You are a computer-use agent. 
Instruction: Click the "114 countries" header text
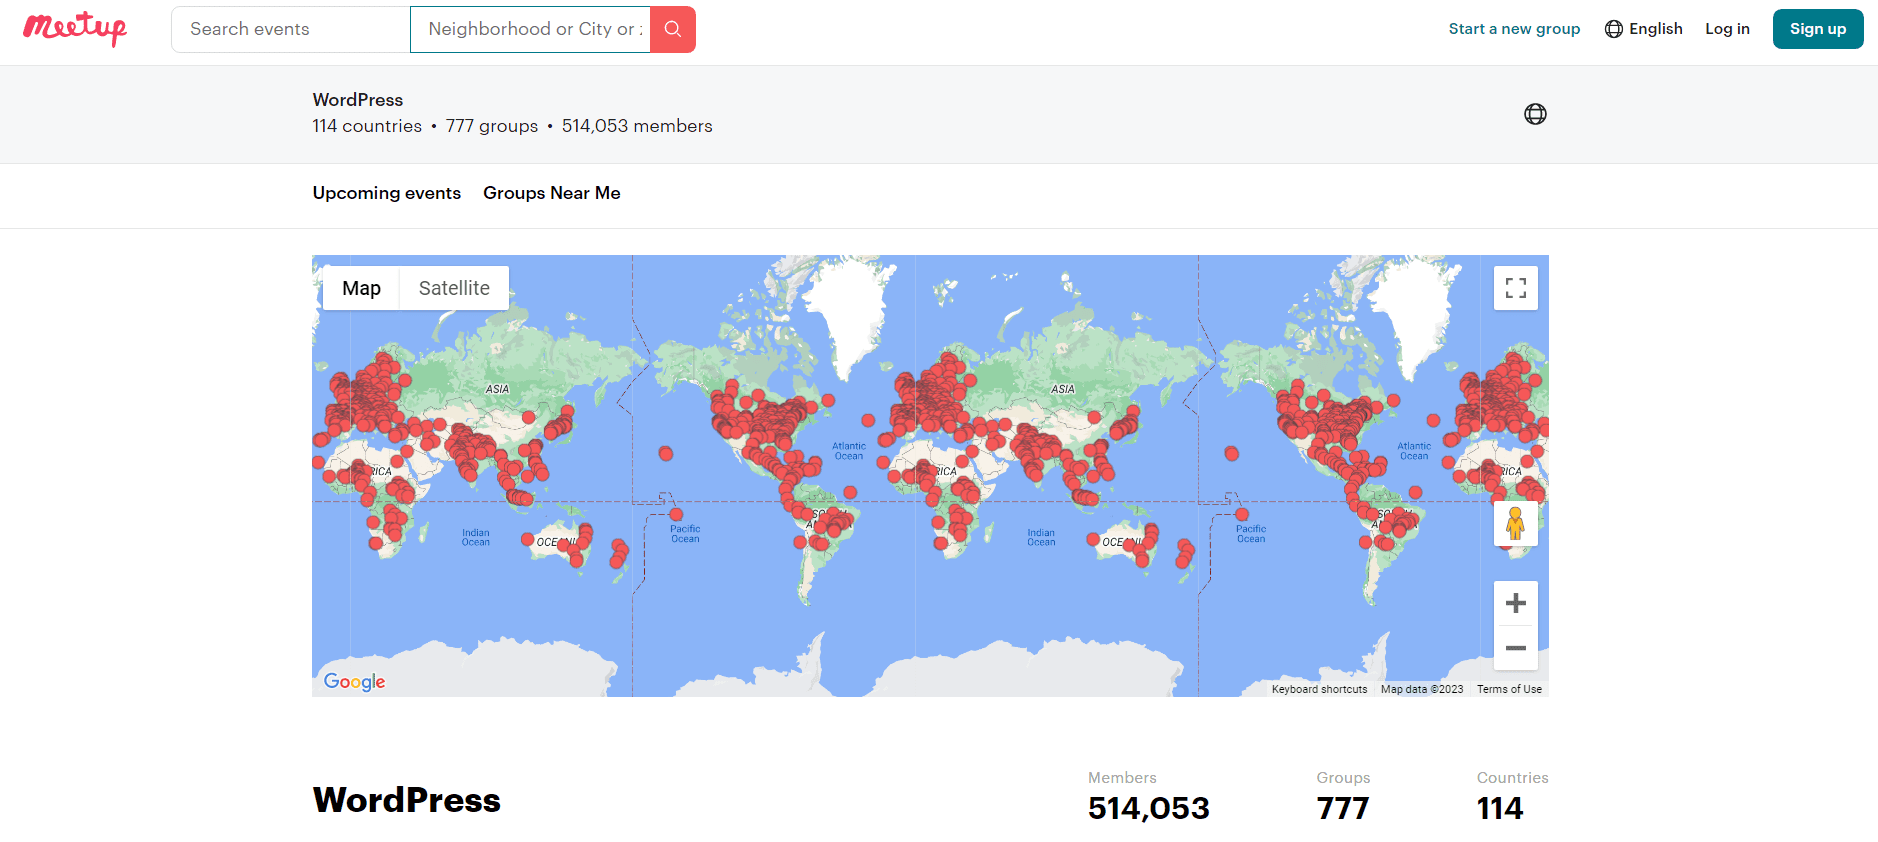367,126
